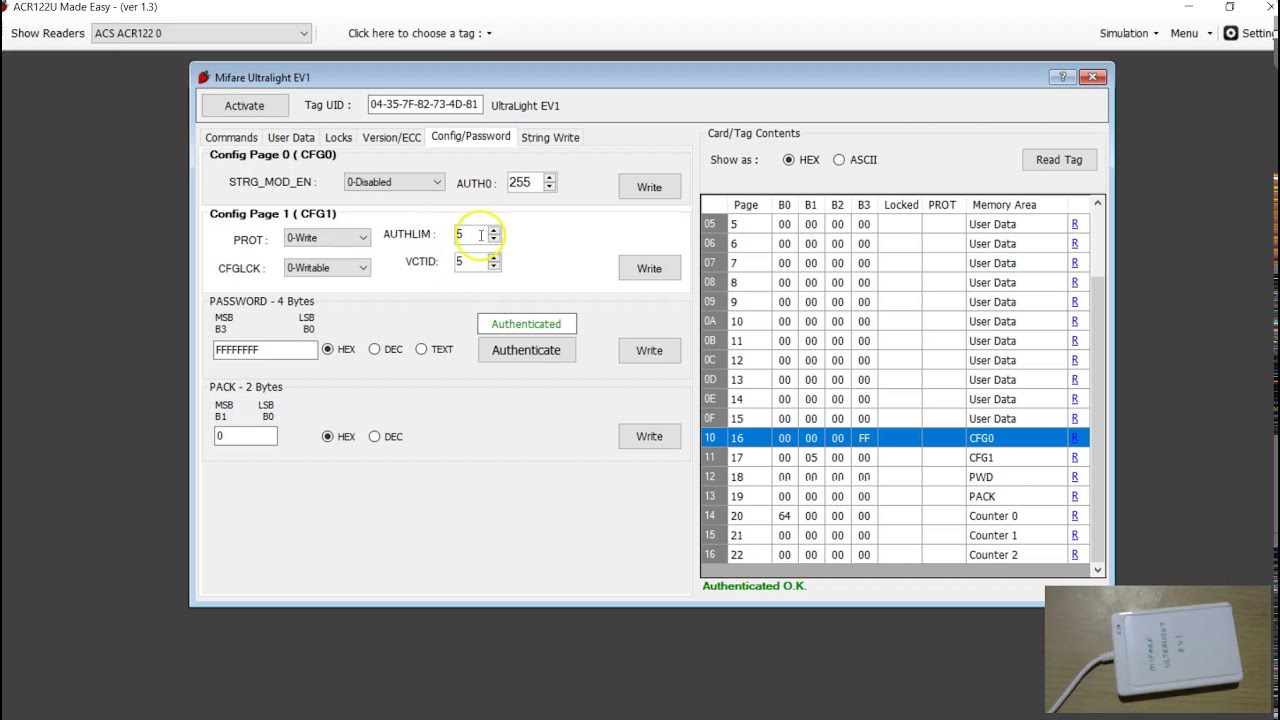Click the Read Tag button
This screenshot has width=1280, height=720.
click(1059, 160)
